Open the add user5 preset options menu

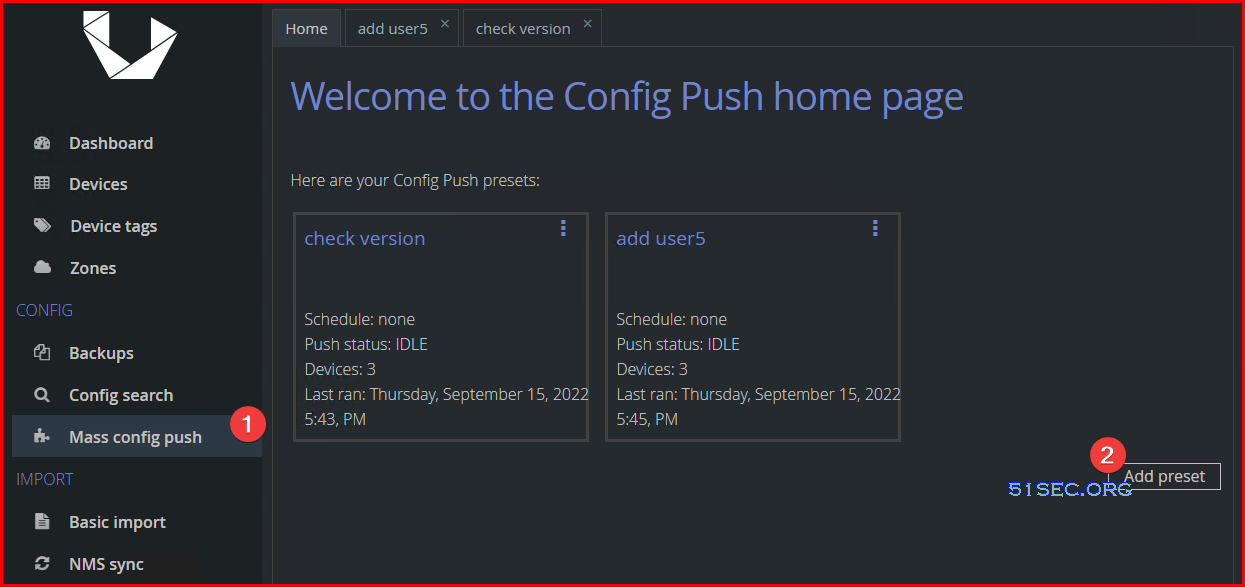[875, 228]
